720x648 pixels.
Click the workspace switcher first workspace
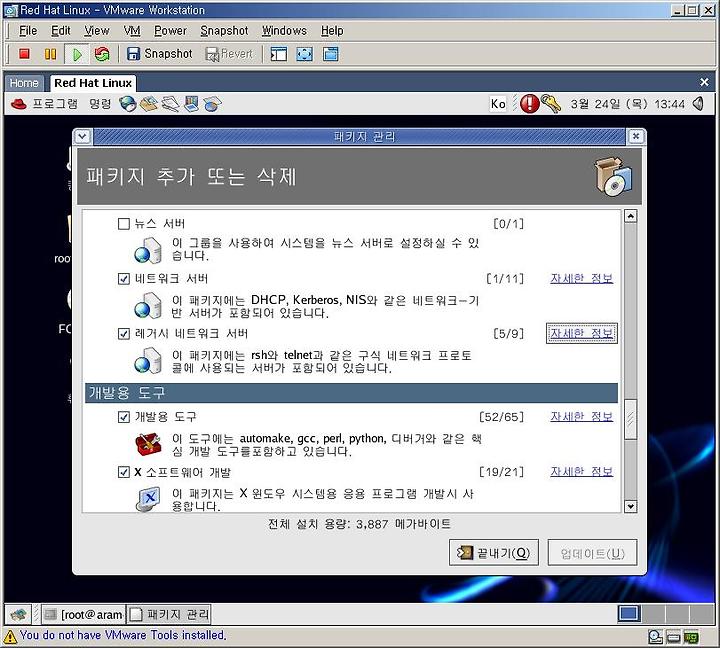pyautogui.click(x=629, y=614)
